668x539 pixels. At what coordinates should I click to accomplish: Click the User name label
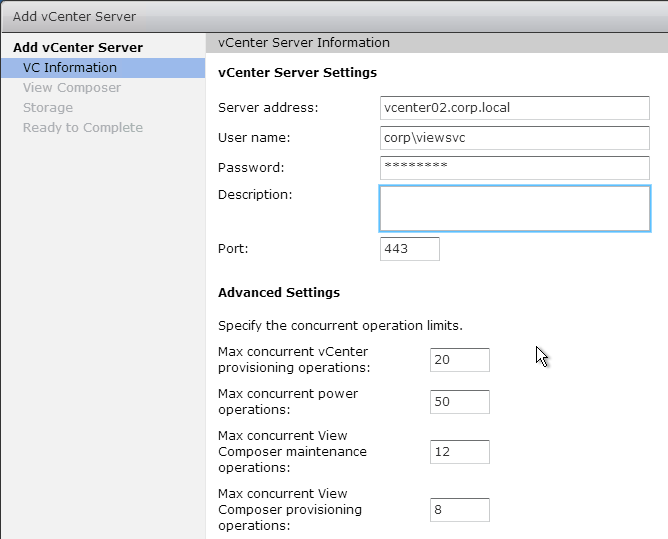coord(254,138)
